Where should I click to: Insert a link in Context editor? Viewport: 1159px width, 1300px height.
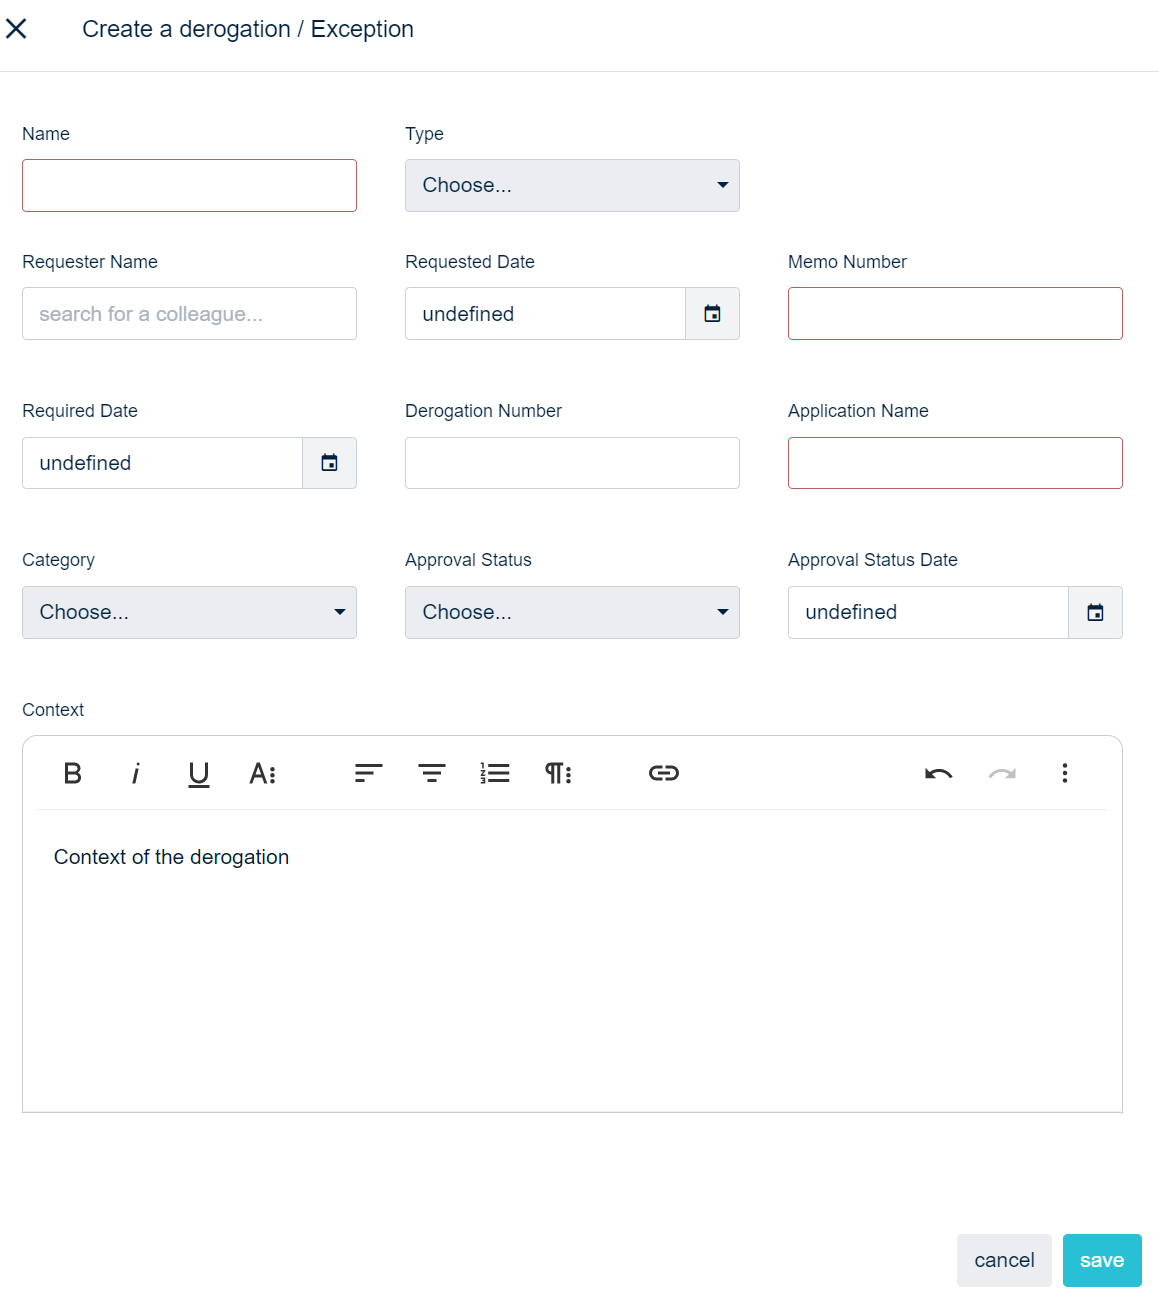point(664,773)
